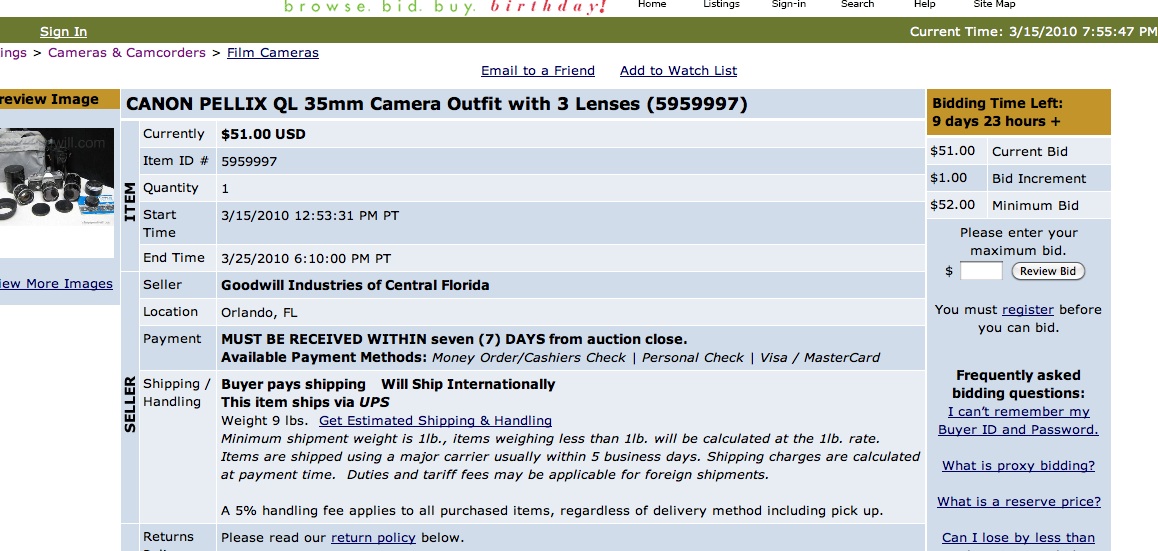The height and width of the screenshot is (551, 1158).
Task: Open the View More Images link
Action: (56, 284)
